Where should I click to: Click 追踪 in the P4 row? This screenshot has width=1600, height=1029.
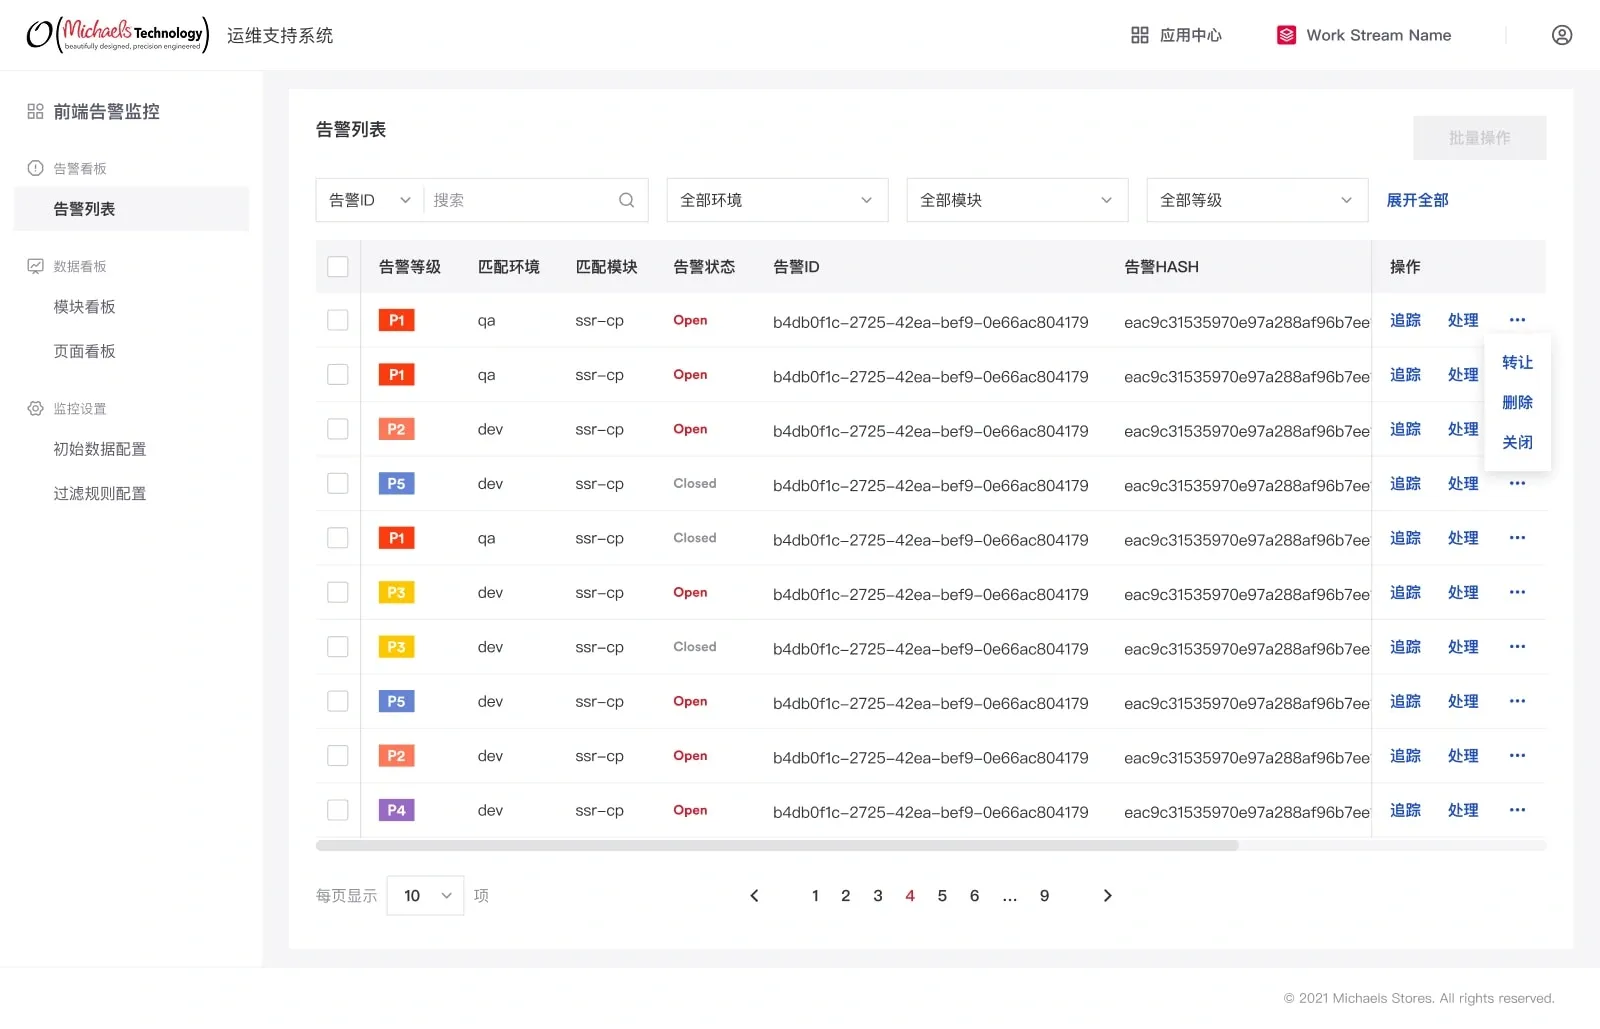(1405, 810)
